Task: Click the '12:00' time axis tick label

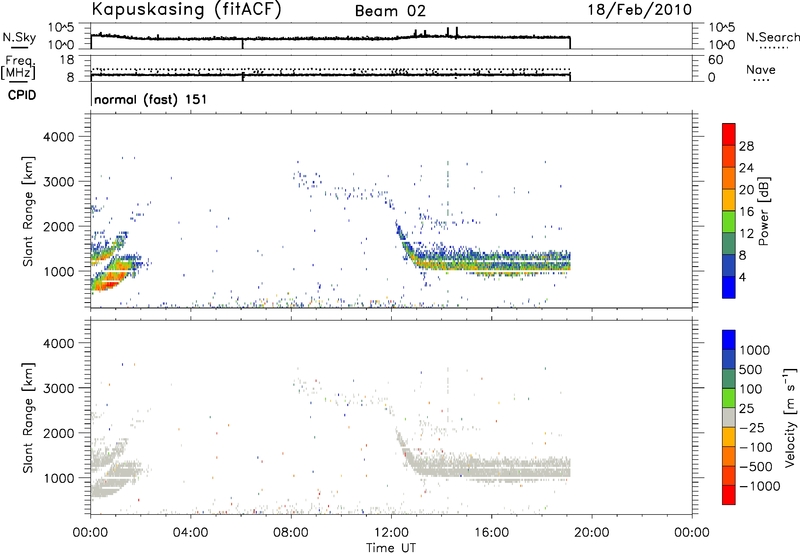Action: (x=391, y=533)
